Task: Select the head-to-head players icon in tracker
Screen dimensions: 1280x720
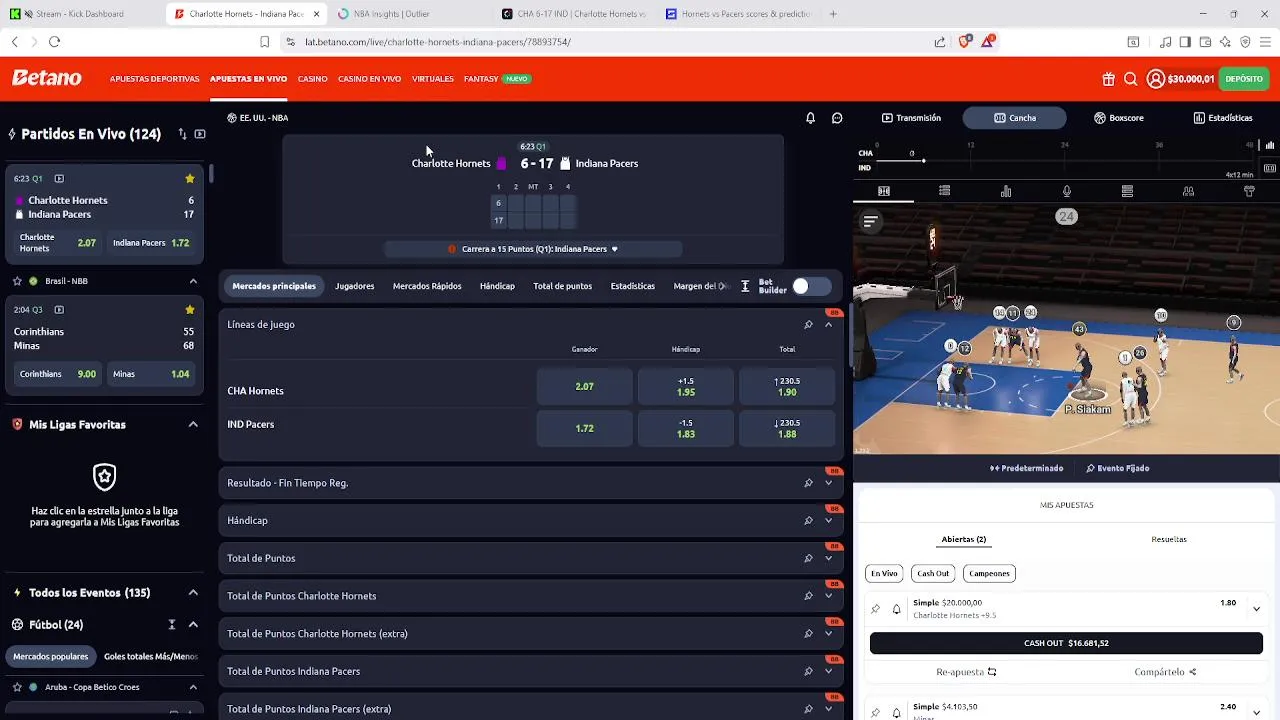Action: point(1188,191)
